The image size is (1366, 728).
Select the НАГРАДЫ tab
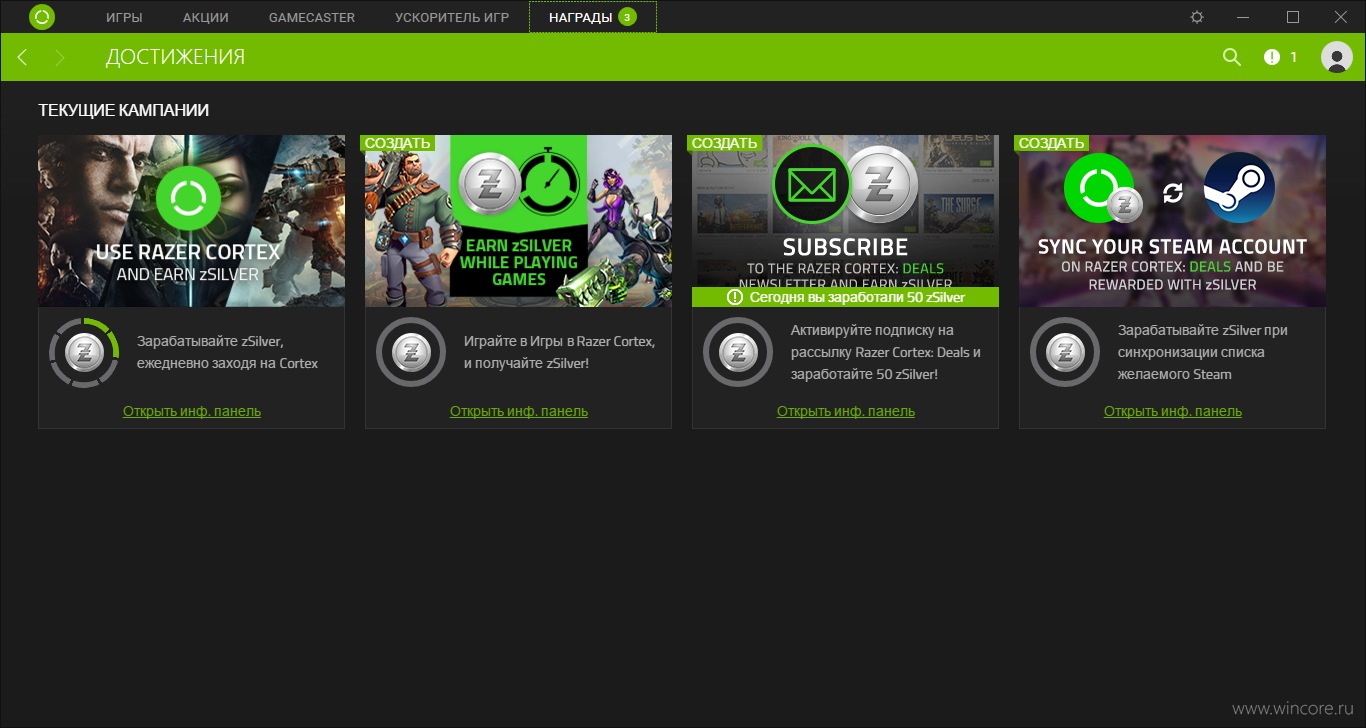(x=593, y=17)
